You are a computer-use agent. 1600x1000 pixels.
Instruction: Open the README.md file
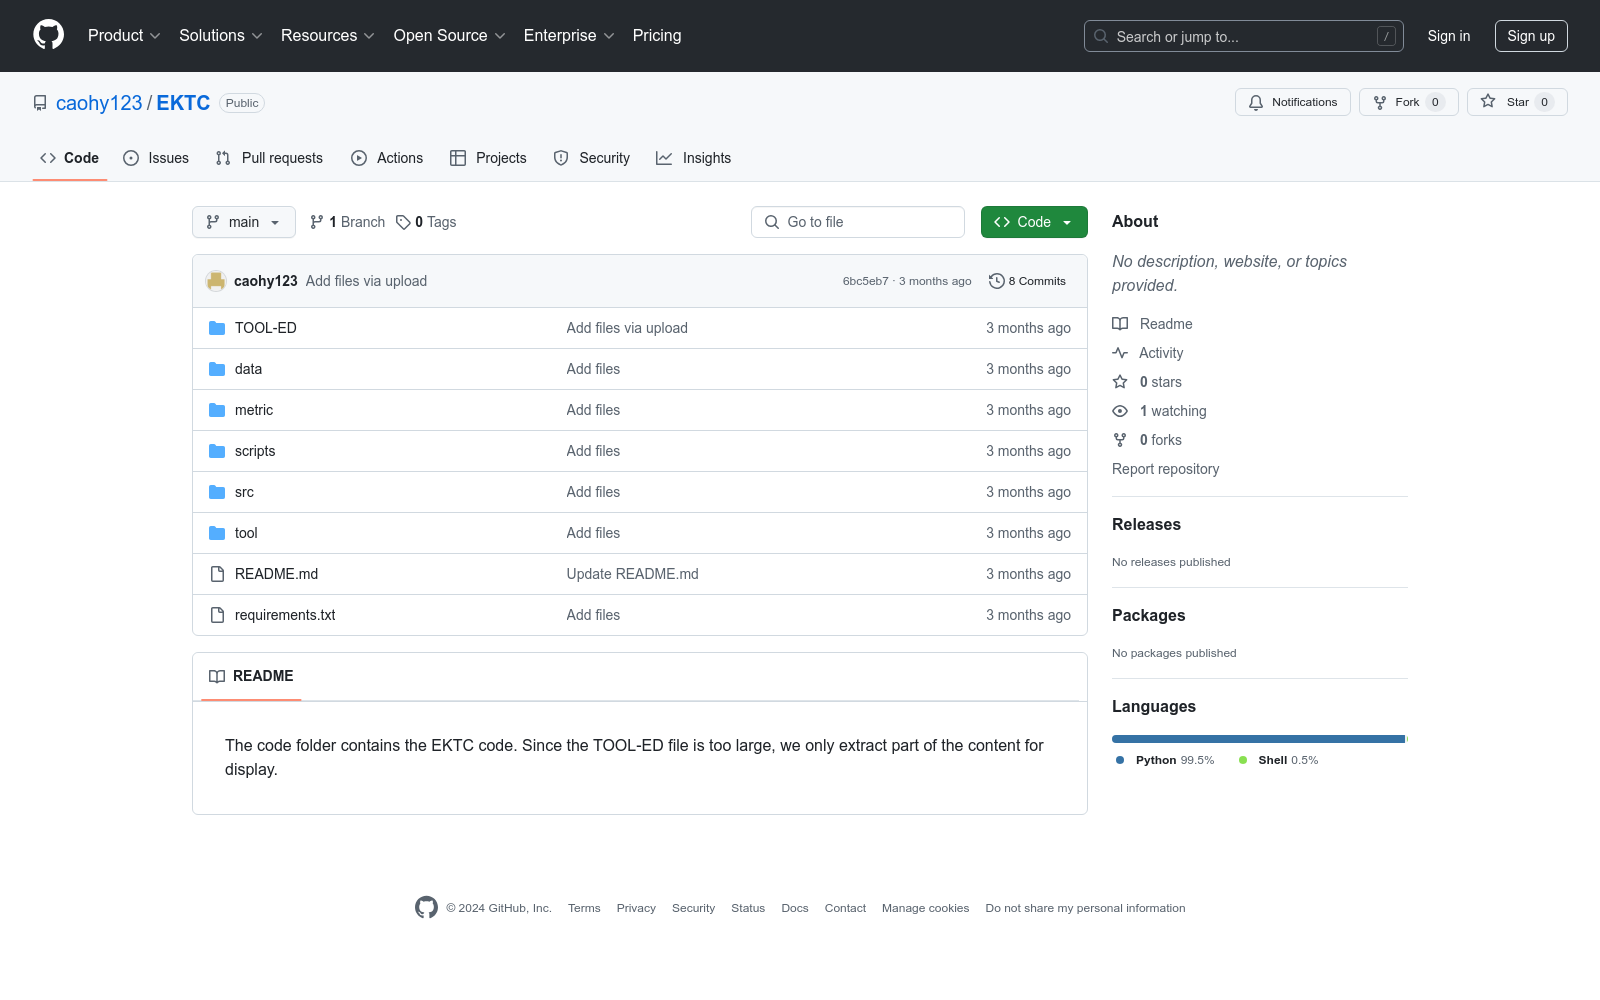click(276, 574)
